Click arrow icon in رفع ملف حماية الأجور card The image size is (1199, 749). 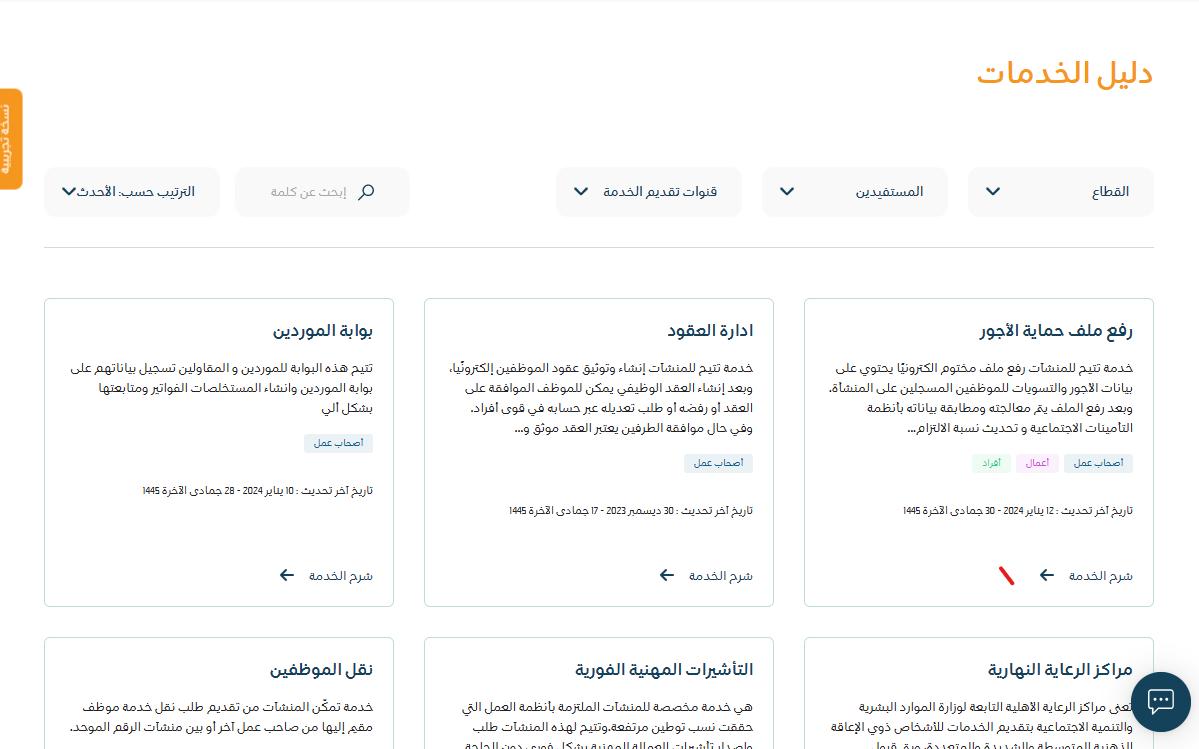[1047, 576]
